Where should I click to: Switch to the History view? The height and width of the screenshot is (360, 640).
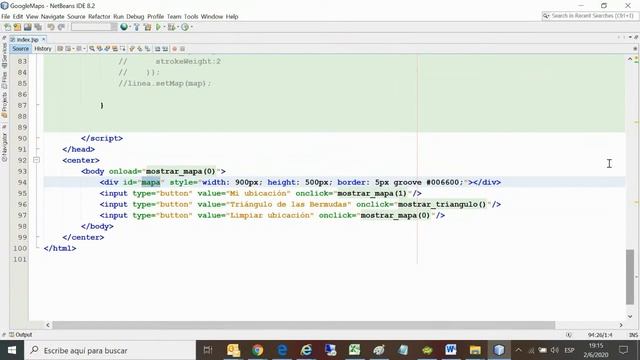pyautogui.click(x=42, y=49)
